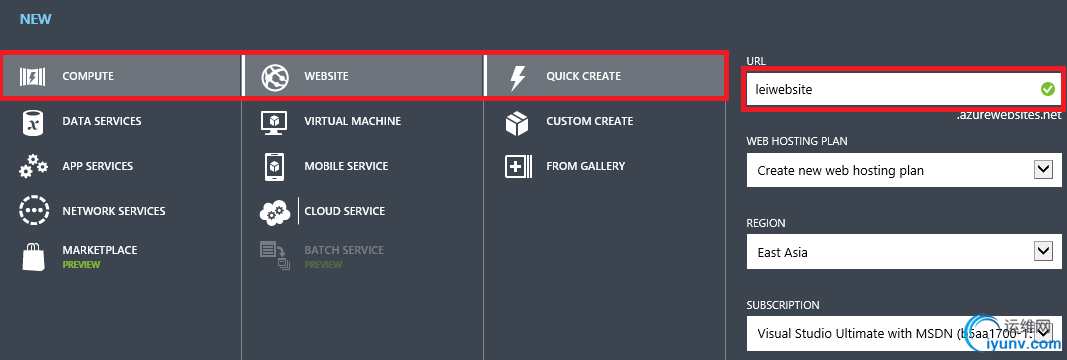Image resolution: width=1067 pixels, height=360 pixels.
Task: Click the Region dropdown arrow
Action: 1043,251
